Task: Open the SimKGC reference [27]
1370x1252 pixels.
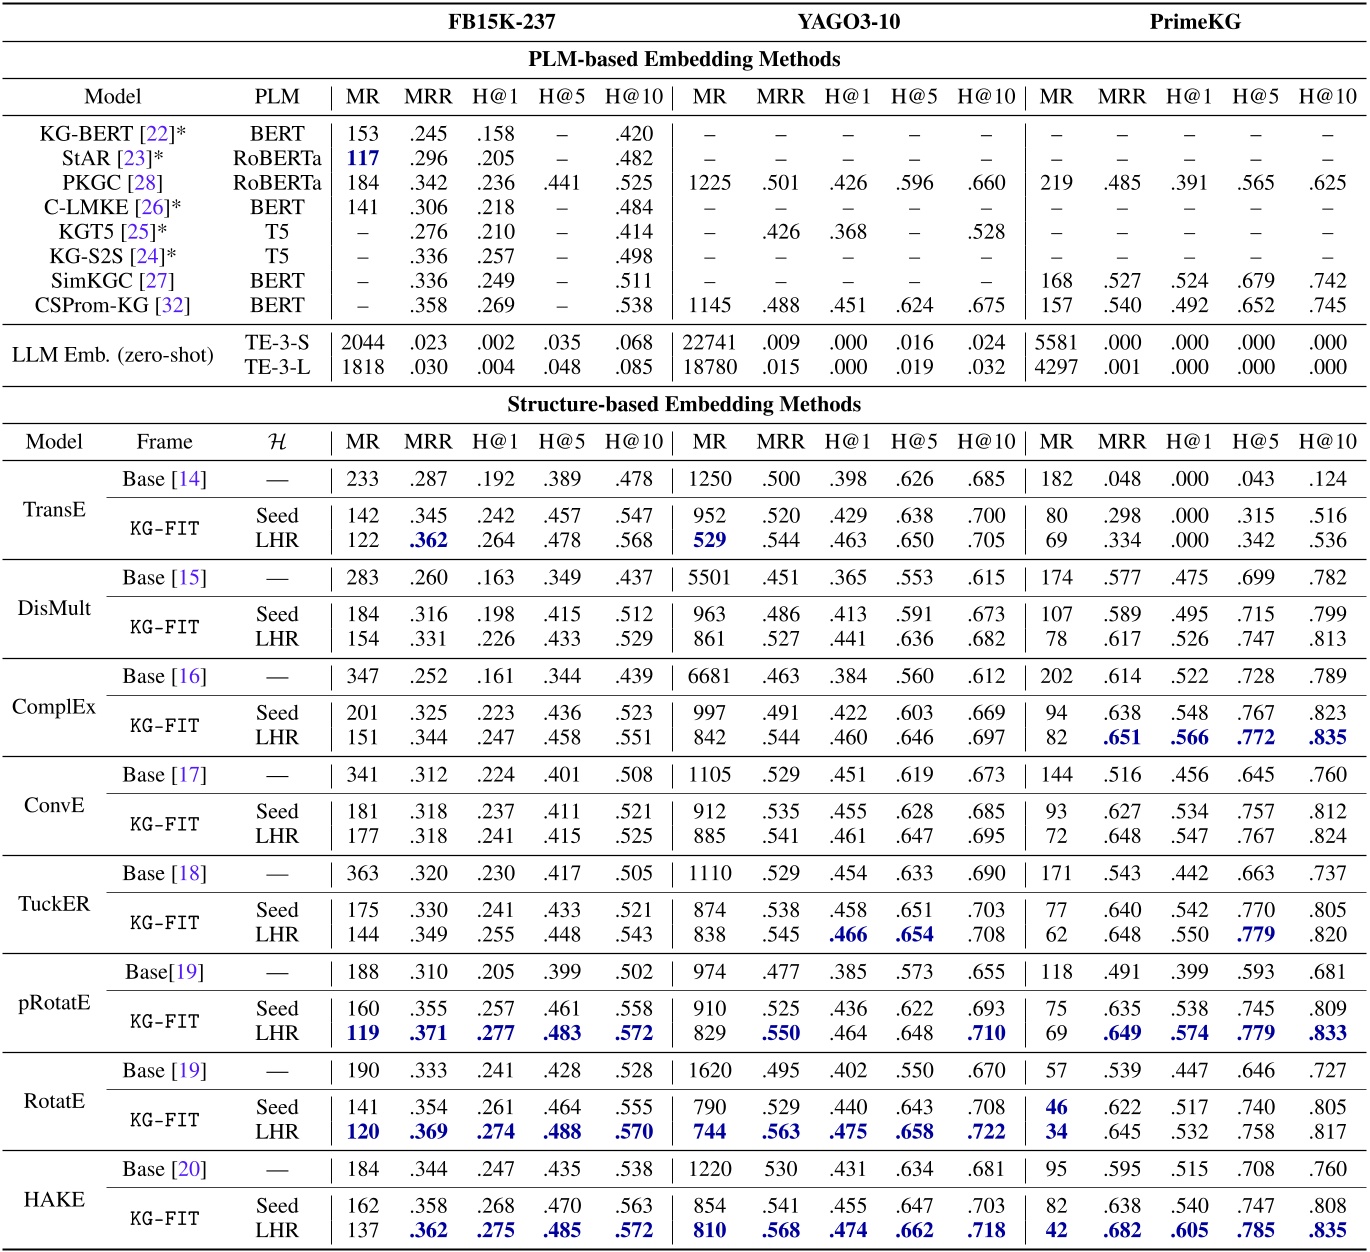Action: [157, 279]
